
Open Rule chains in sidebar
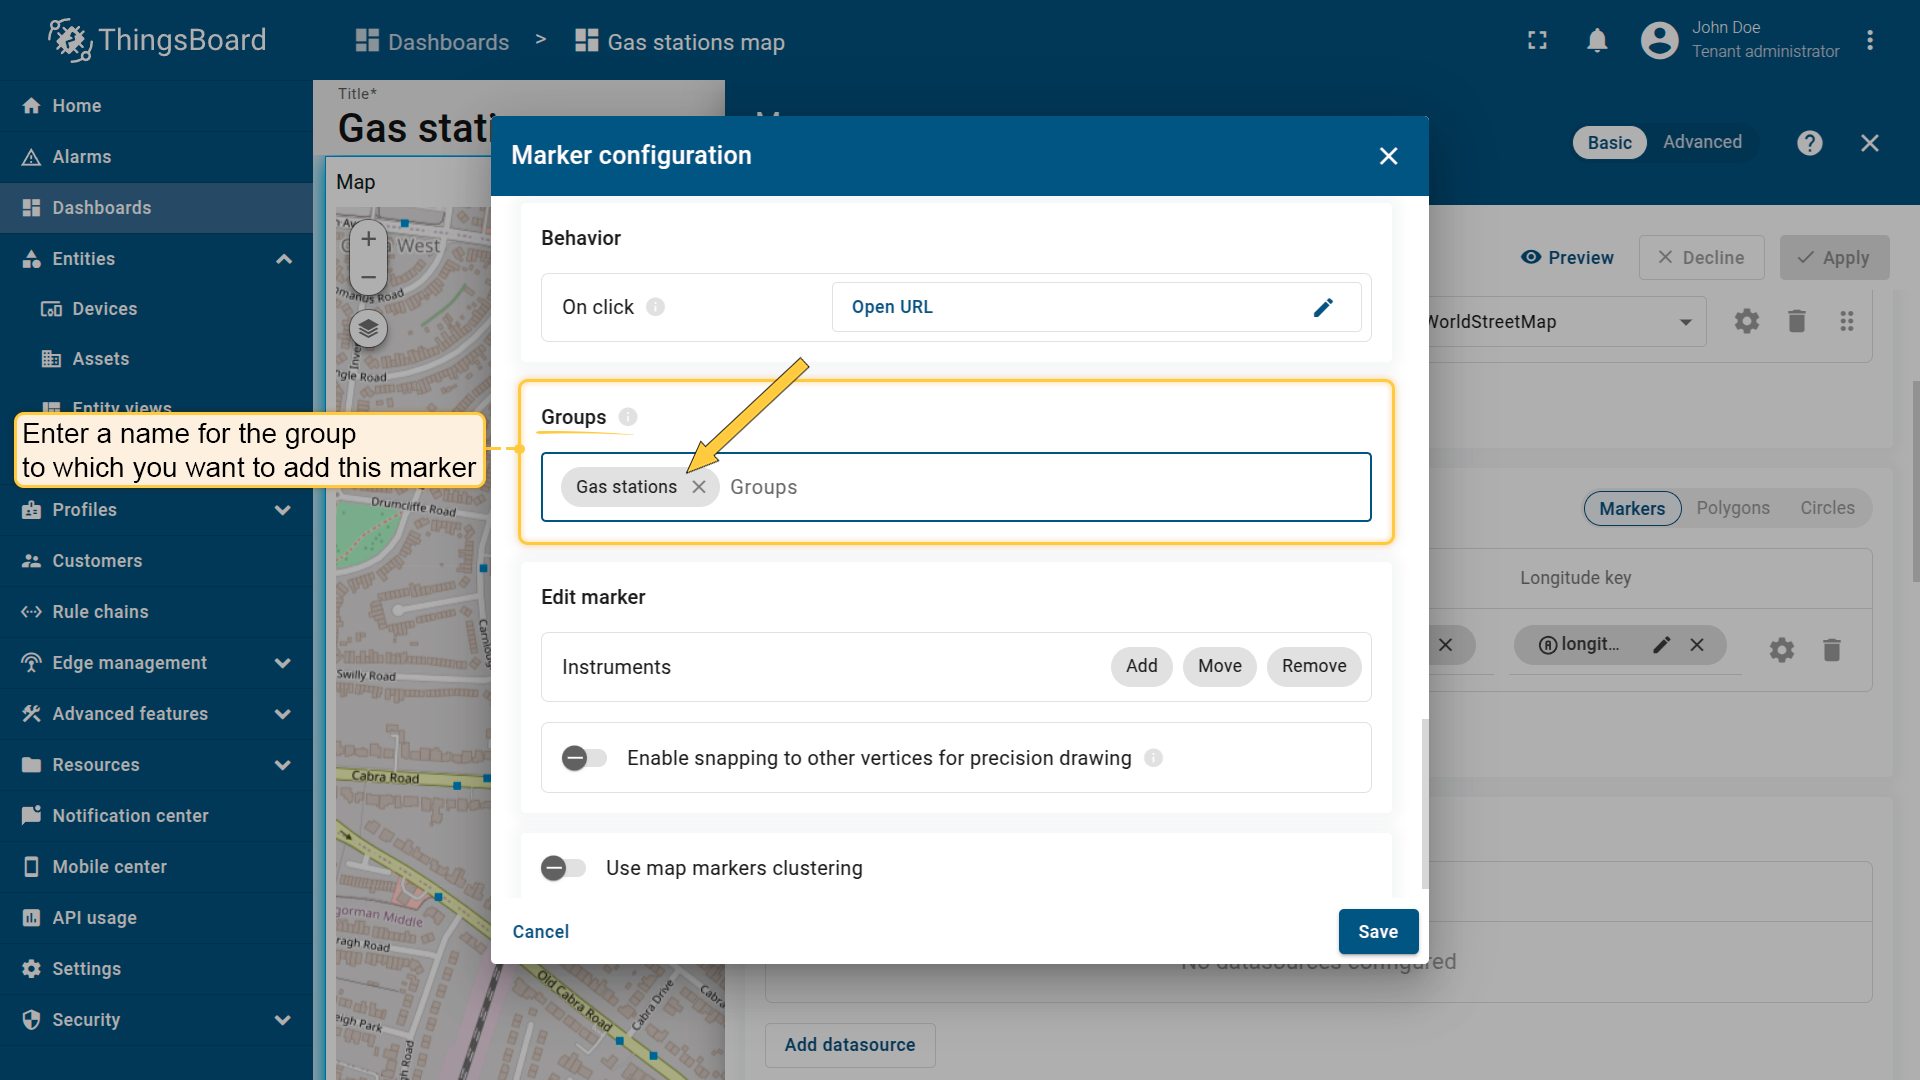point(100,612)
